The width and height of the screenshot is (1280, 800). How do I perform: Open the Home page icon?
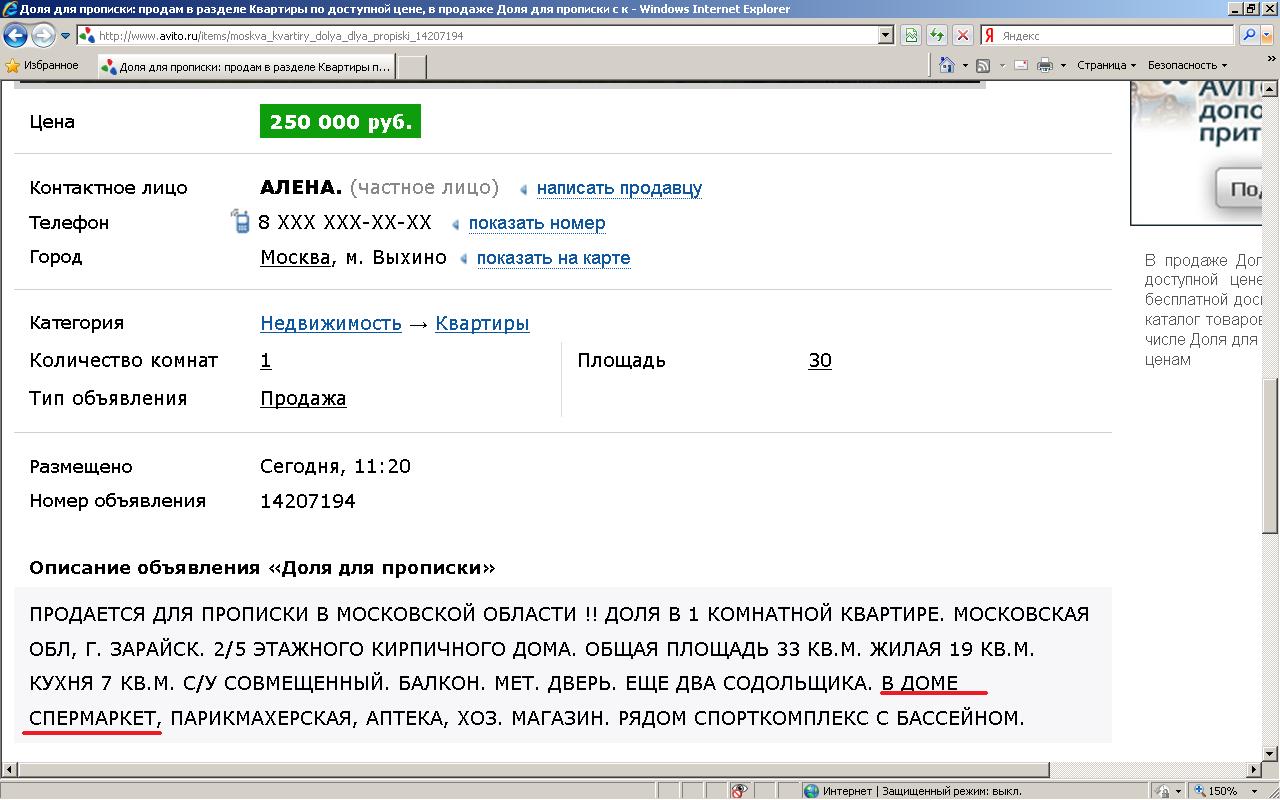947,65
